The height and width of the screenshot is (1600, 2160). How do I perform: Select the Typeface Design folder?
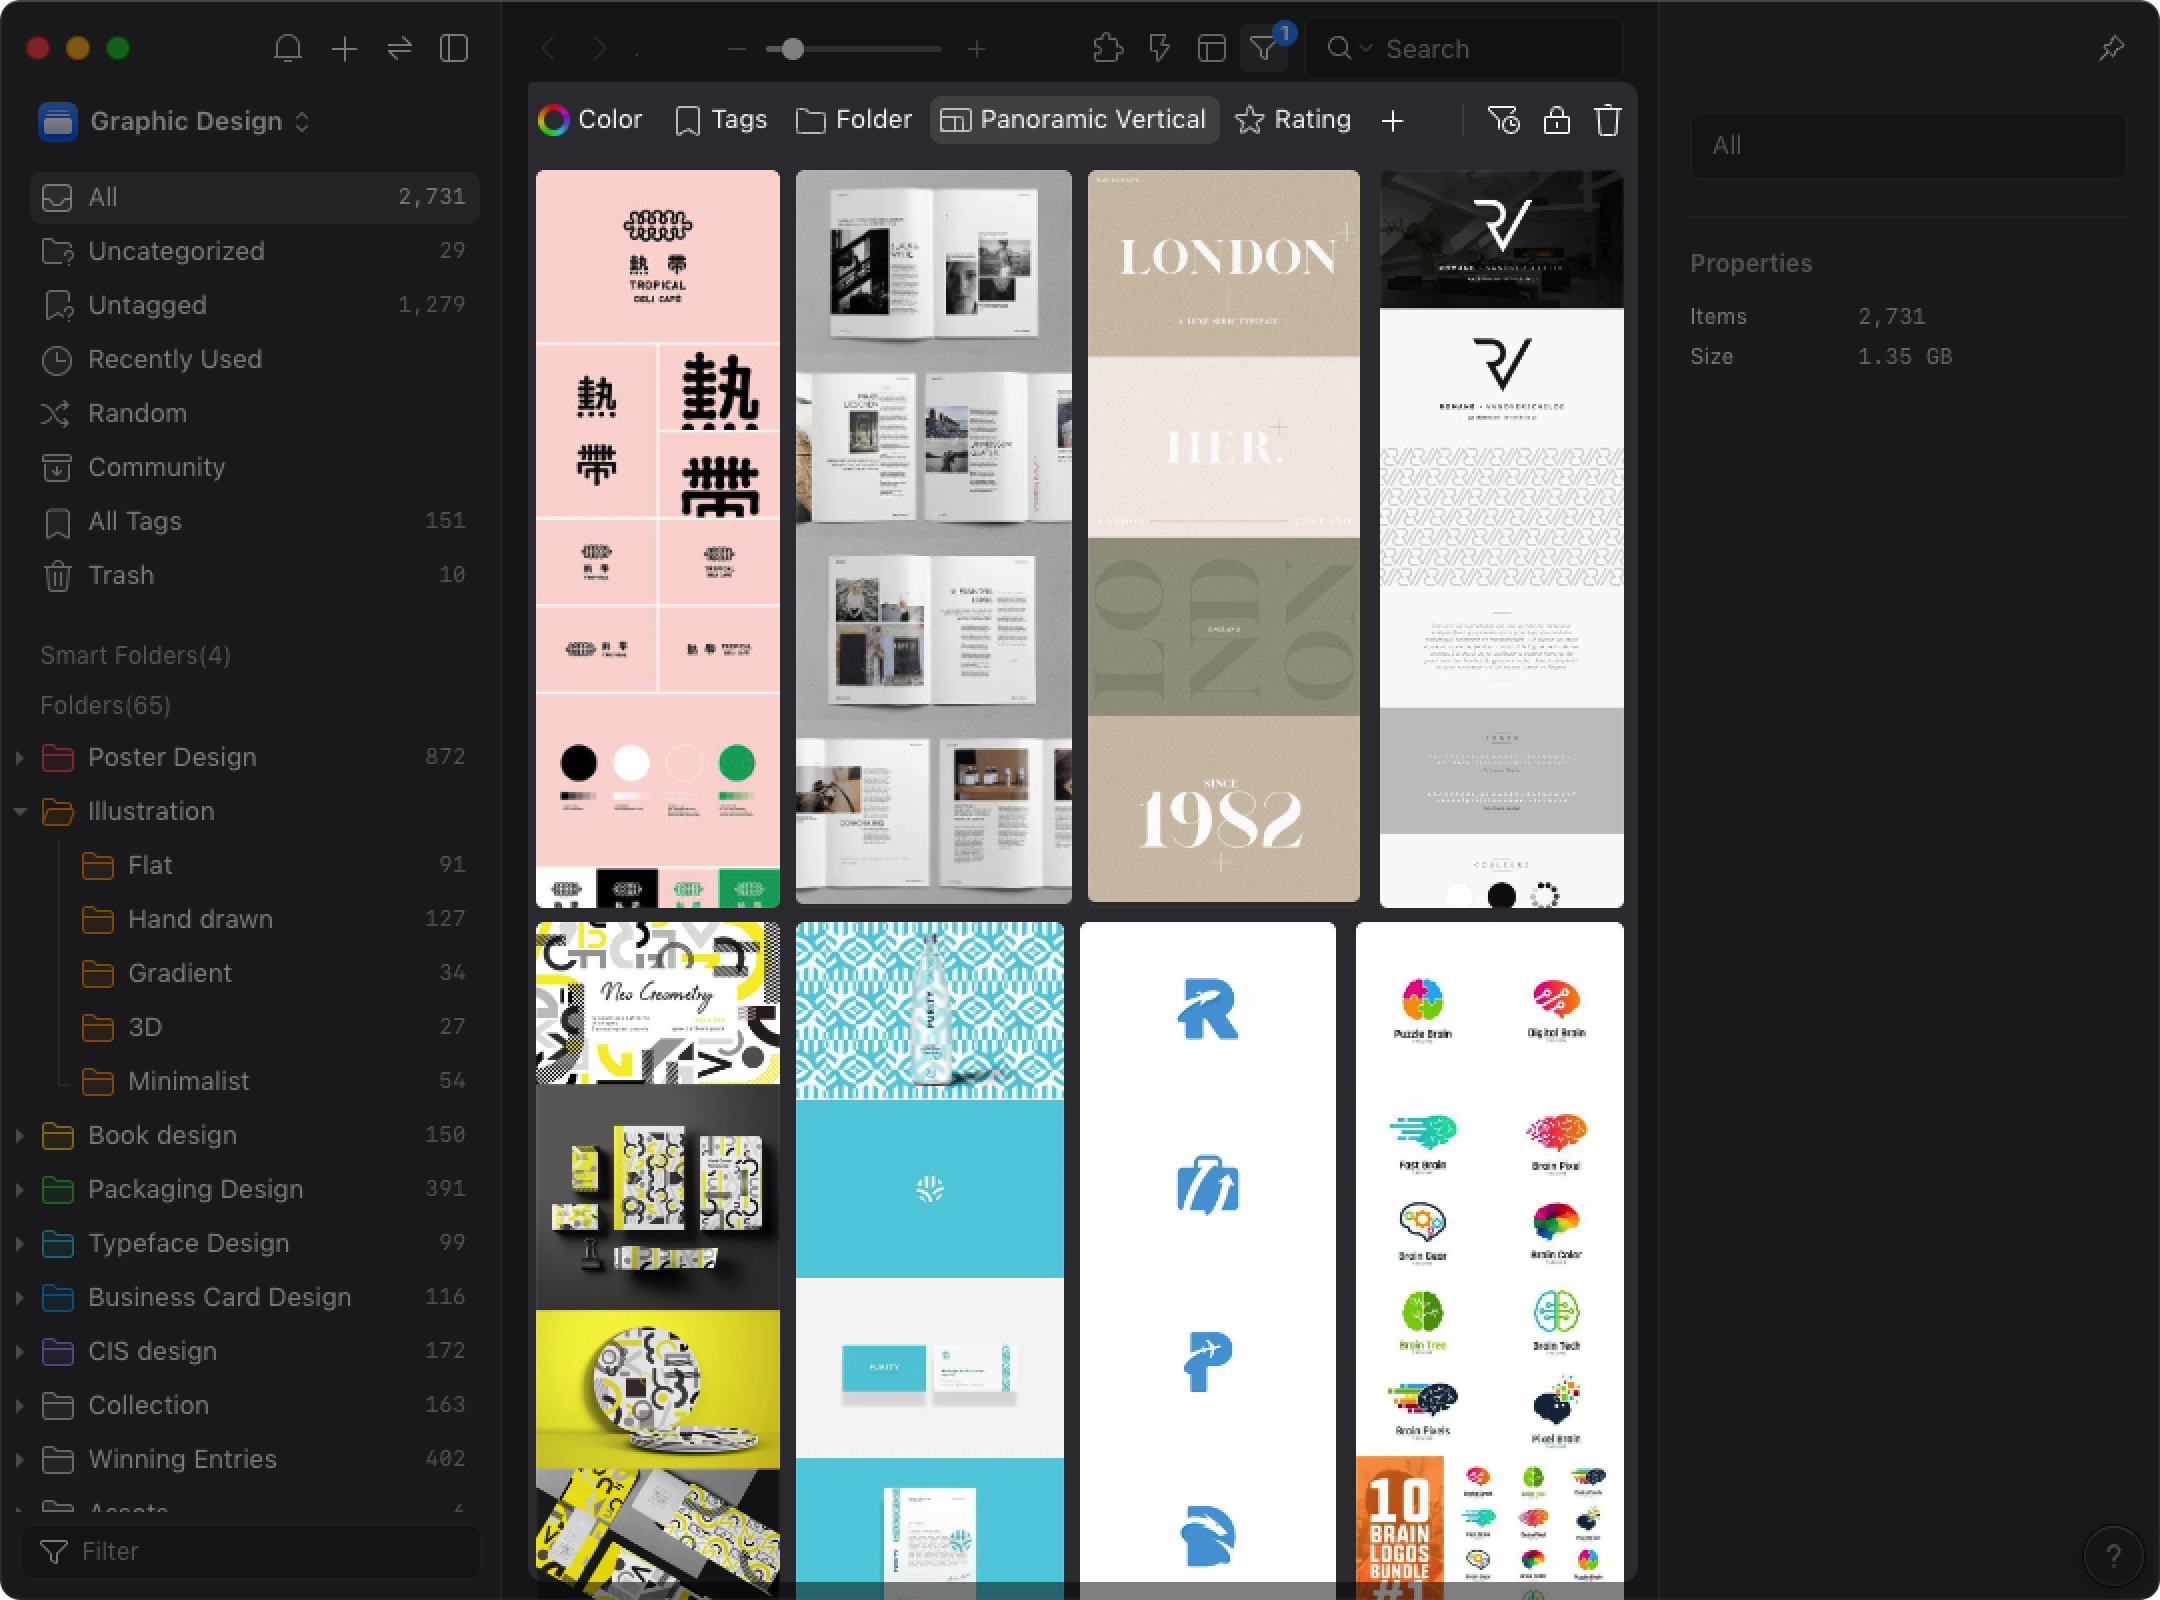tap(188, 1244)
